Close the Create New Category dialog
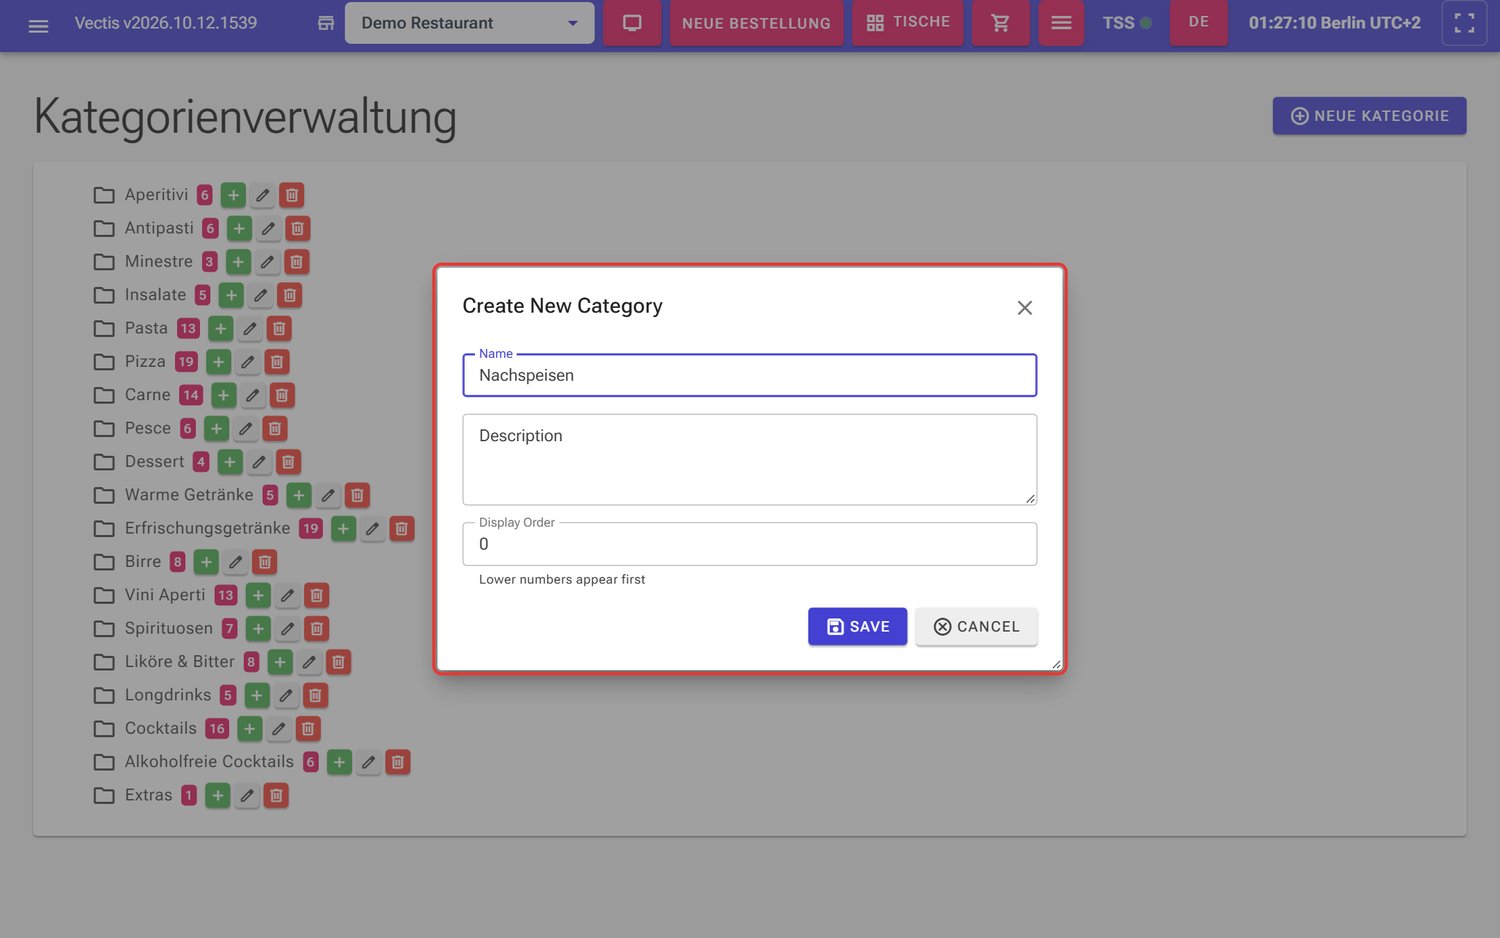Screen dimensions: 1500x938 point(1025,308)
